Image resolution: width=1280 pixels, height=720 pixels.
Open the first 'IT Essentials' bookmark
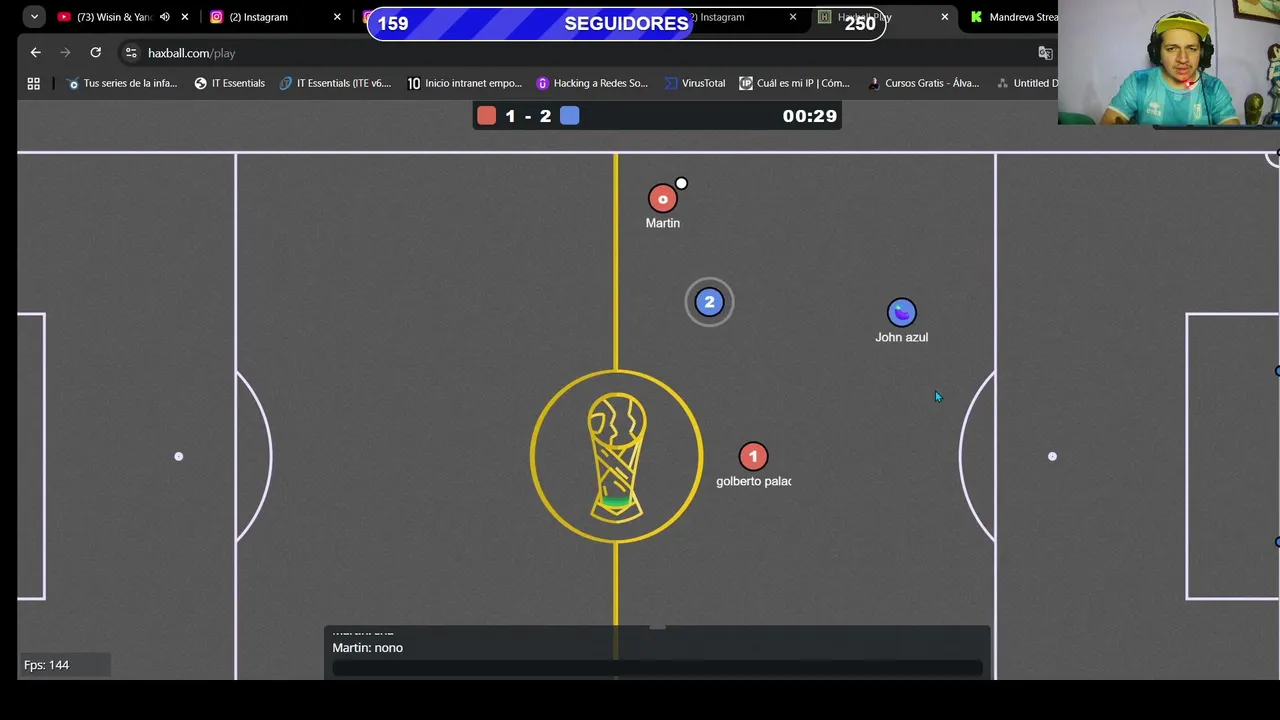(230, 83)
